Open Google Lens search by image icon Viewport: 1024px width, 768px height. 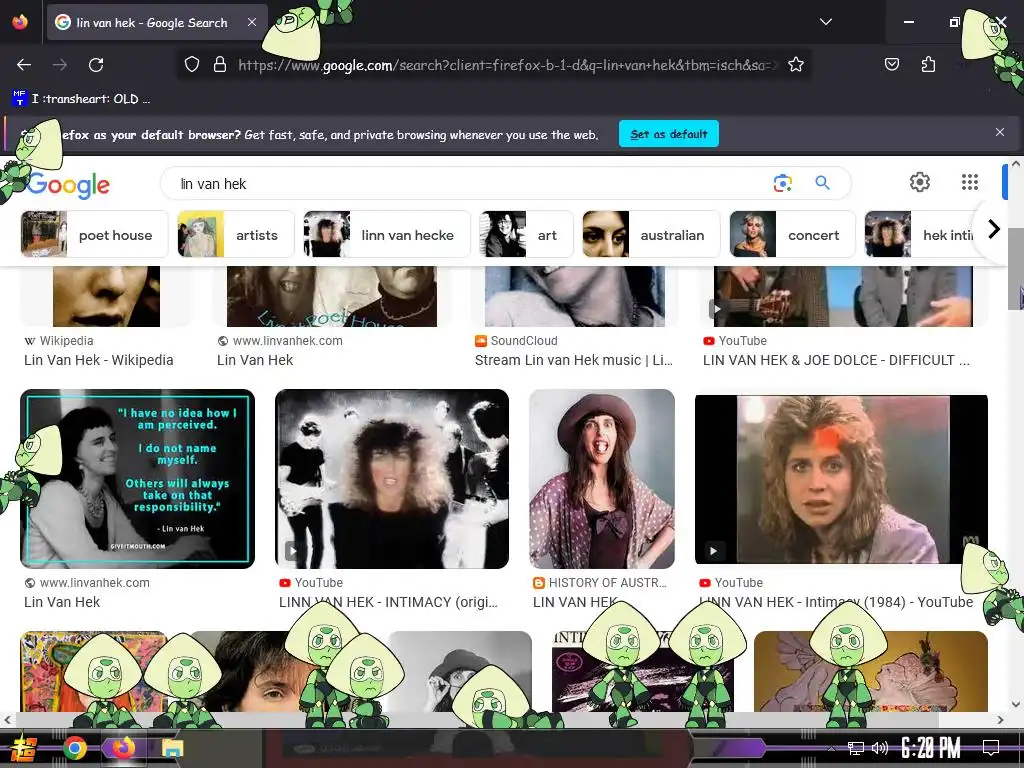pos(782,184)
